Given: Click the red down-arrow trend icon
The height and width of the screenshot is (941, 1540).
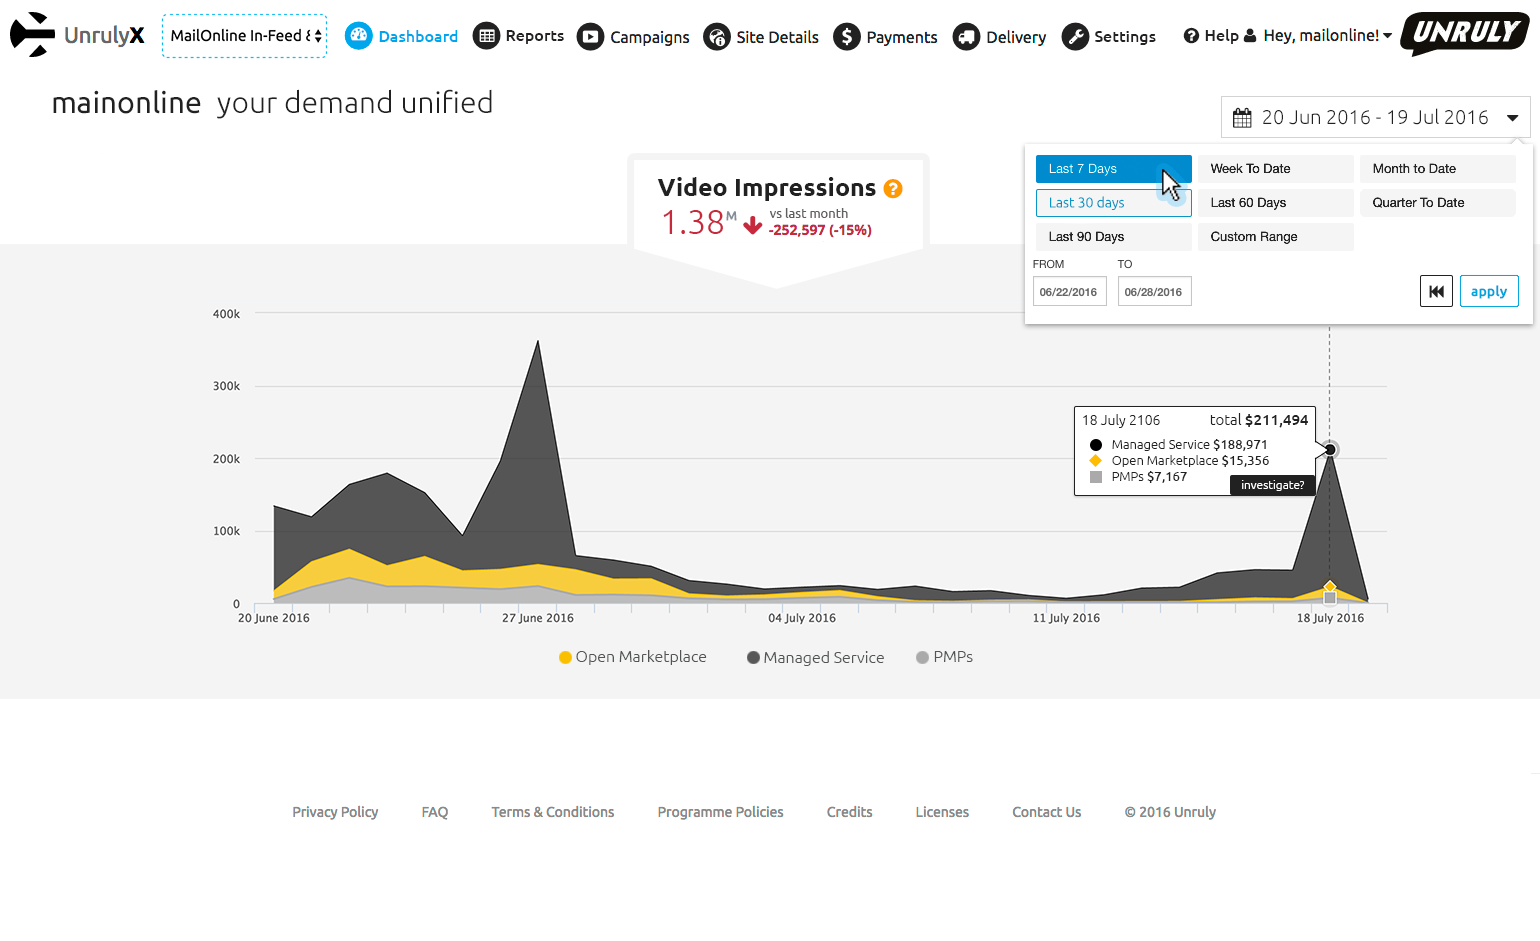Looking at the screenshot, I should pyautogui.click(x=753, y=225).
